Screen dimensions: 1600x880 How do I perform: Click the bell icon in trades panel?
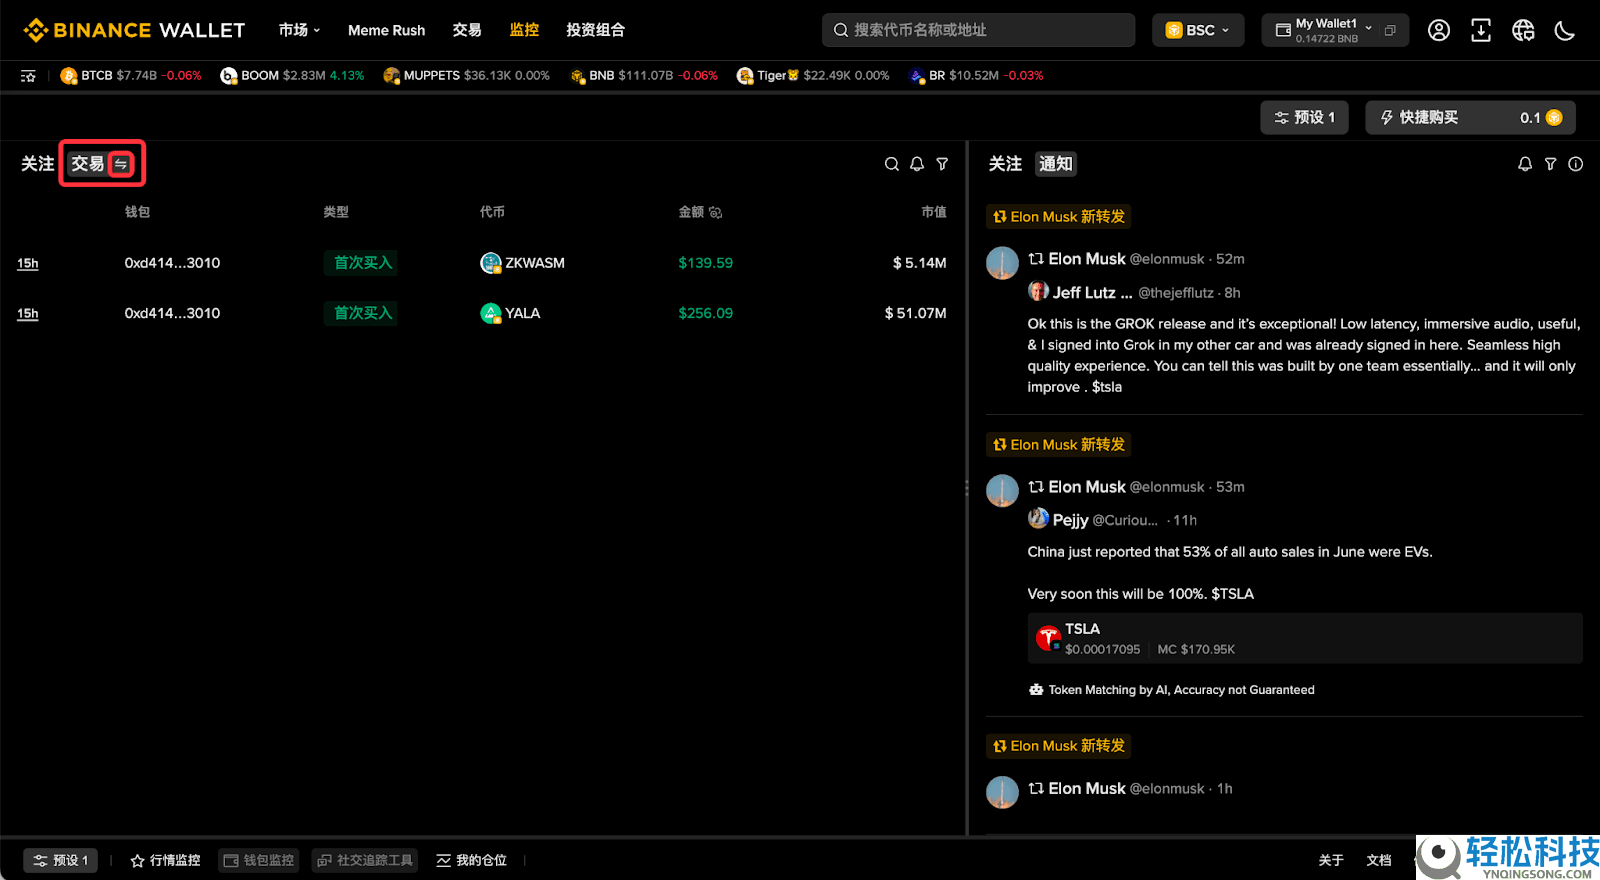click(x=917, y=164)
